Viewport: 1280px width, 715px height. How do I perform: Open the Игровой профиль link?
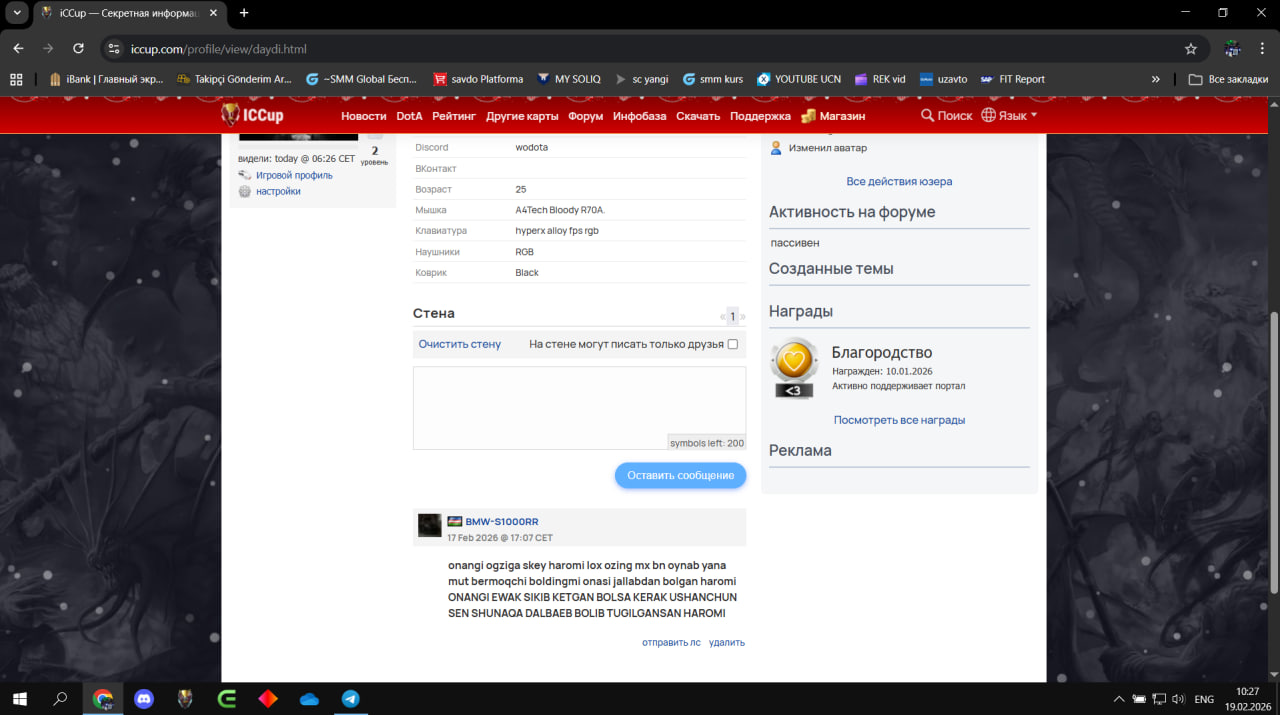[294, 175]
